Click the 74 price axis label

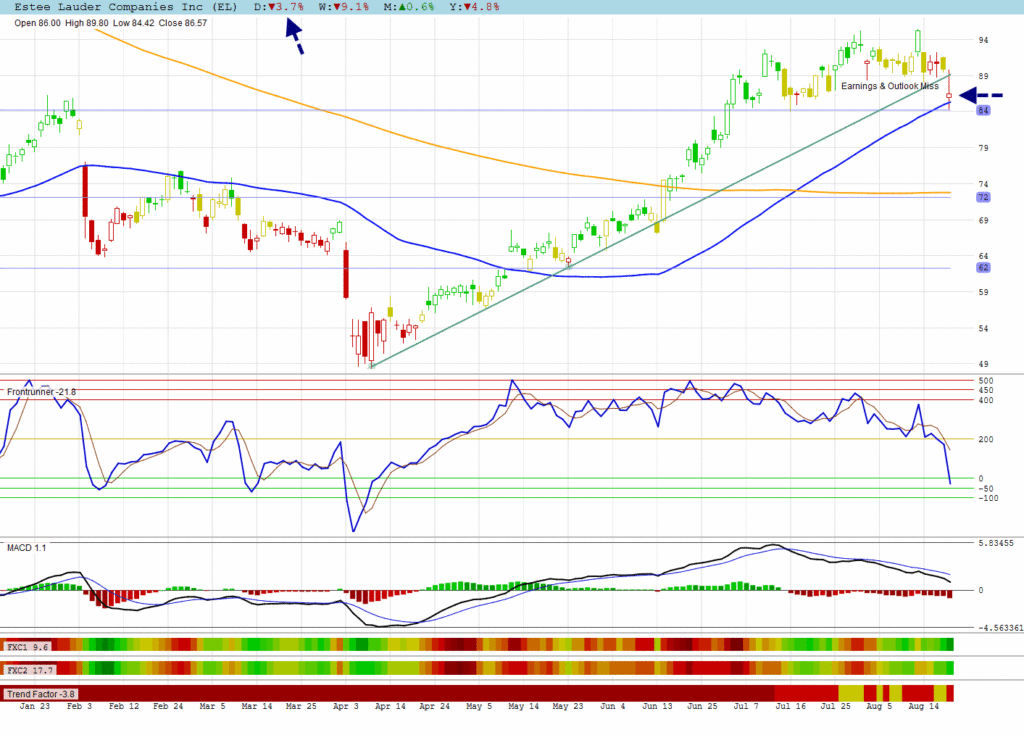tap(983, 185)
